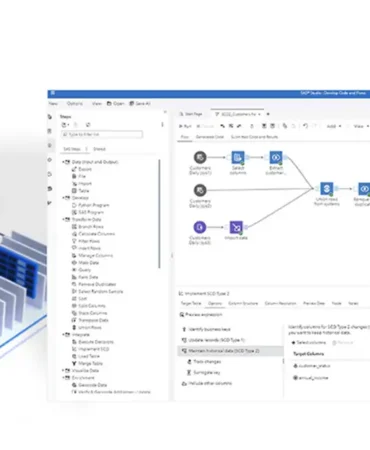Switch to the SAS Steps tab

[72, 149]
